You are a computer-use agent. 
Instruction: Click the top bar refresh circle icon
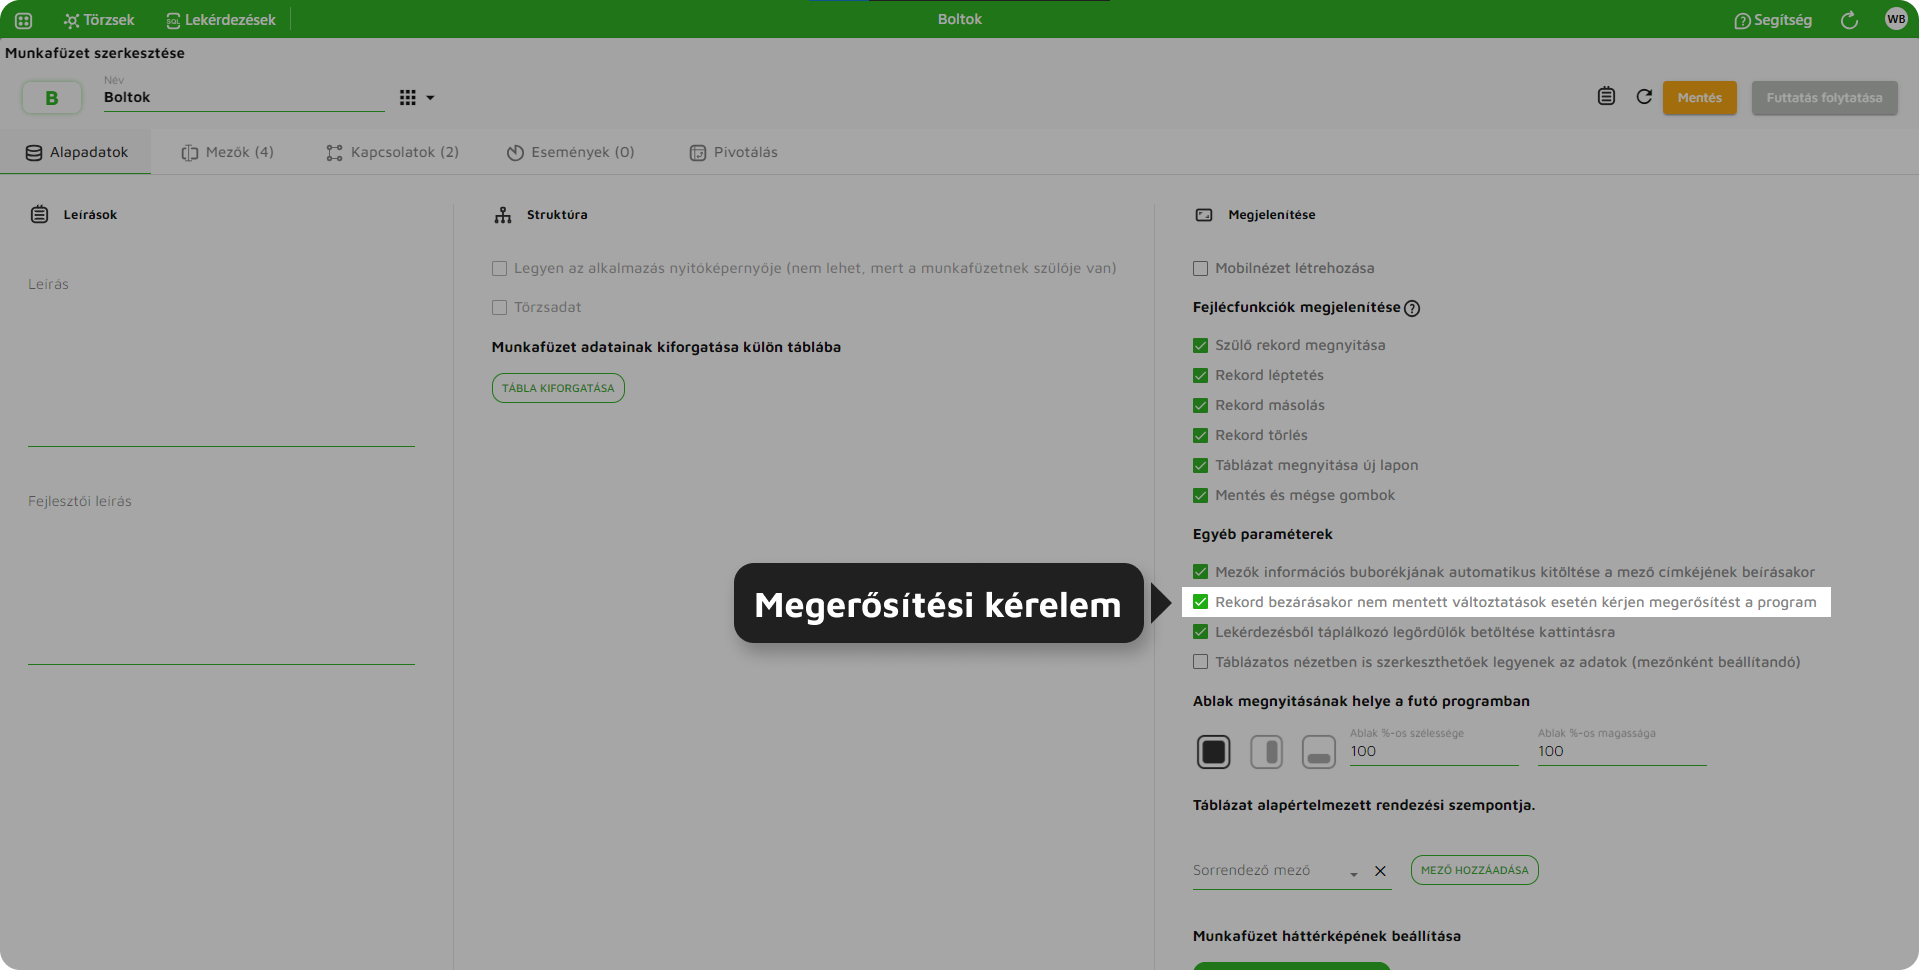point(1849,20)
